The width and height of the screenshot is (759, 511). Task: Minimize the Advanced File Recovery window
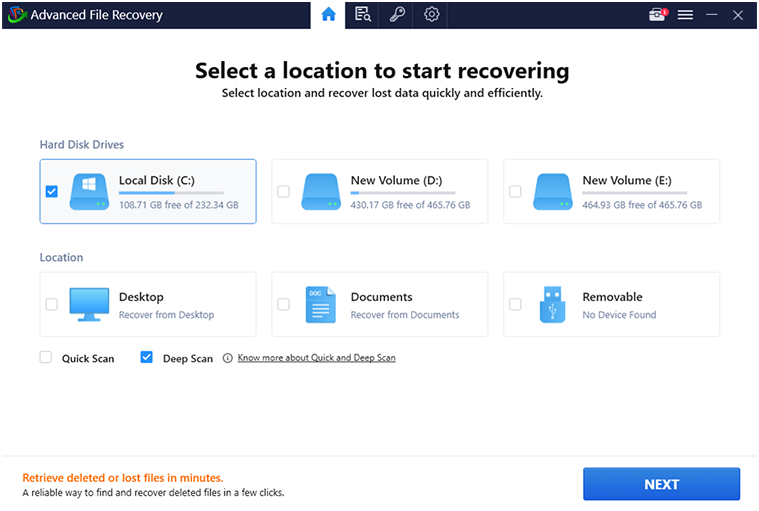[712, 15]
